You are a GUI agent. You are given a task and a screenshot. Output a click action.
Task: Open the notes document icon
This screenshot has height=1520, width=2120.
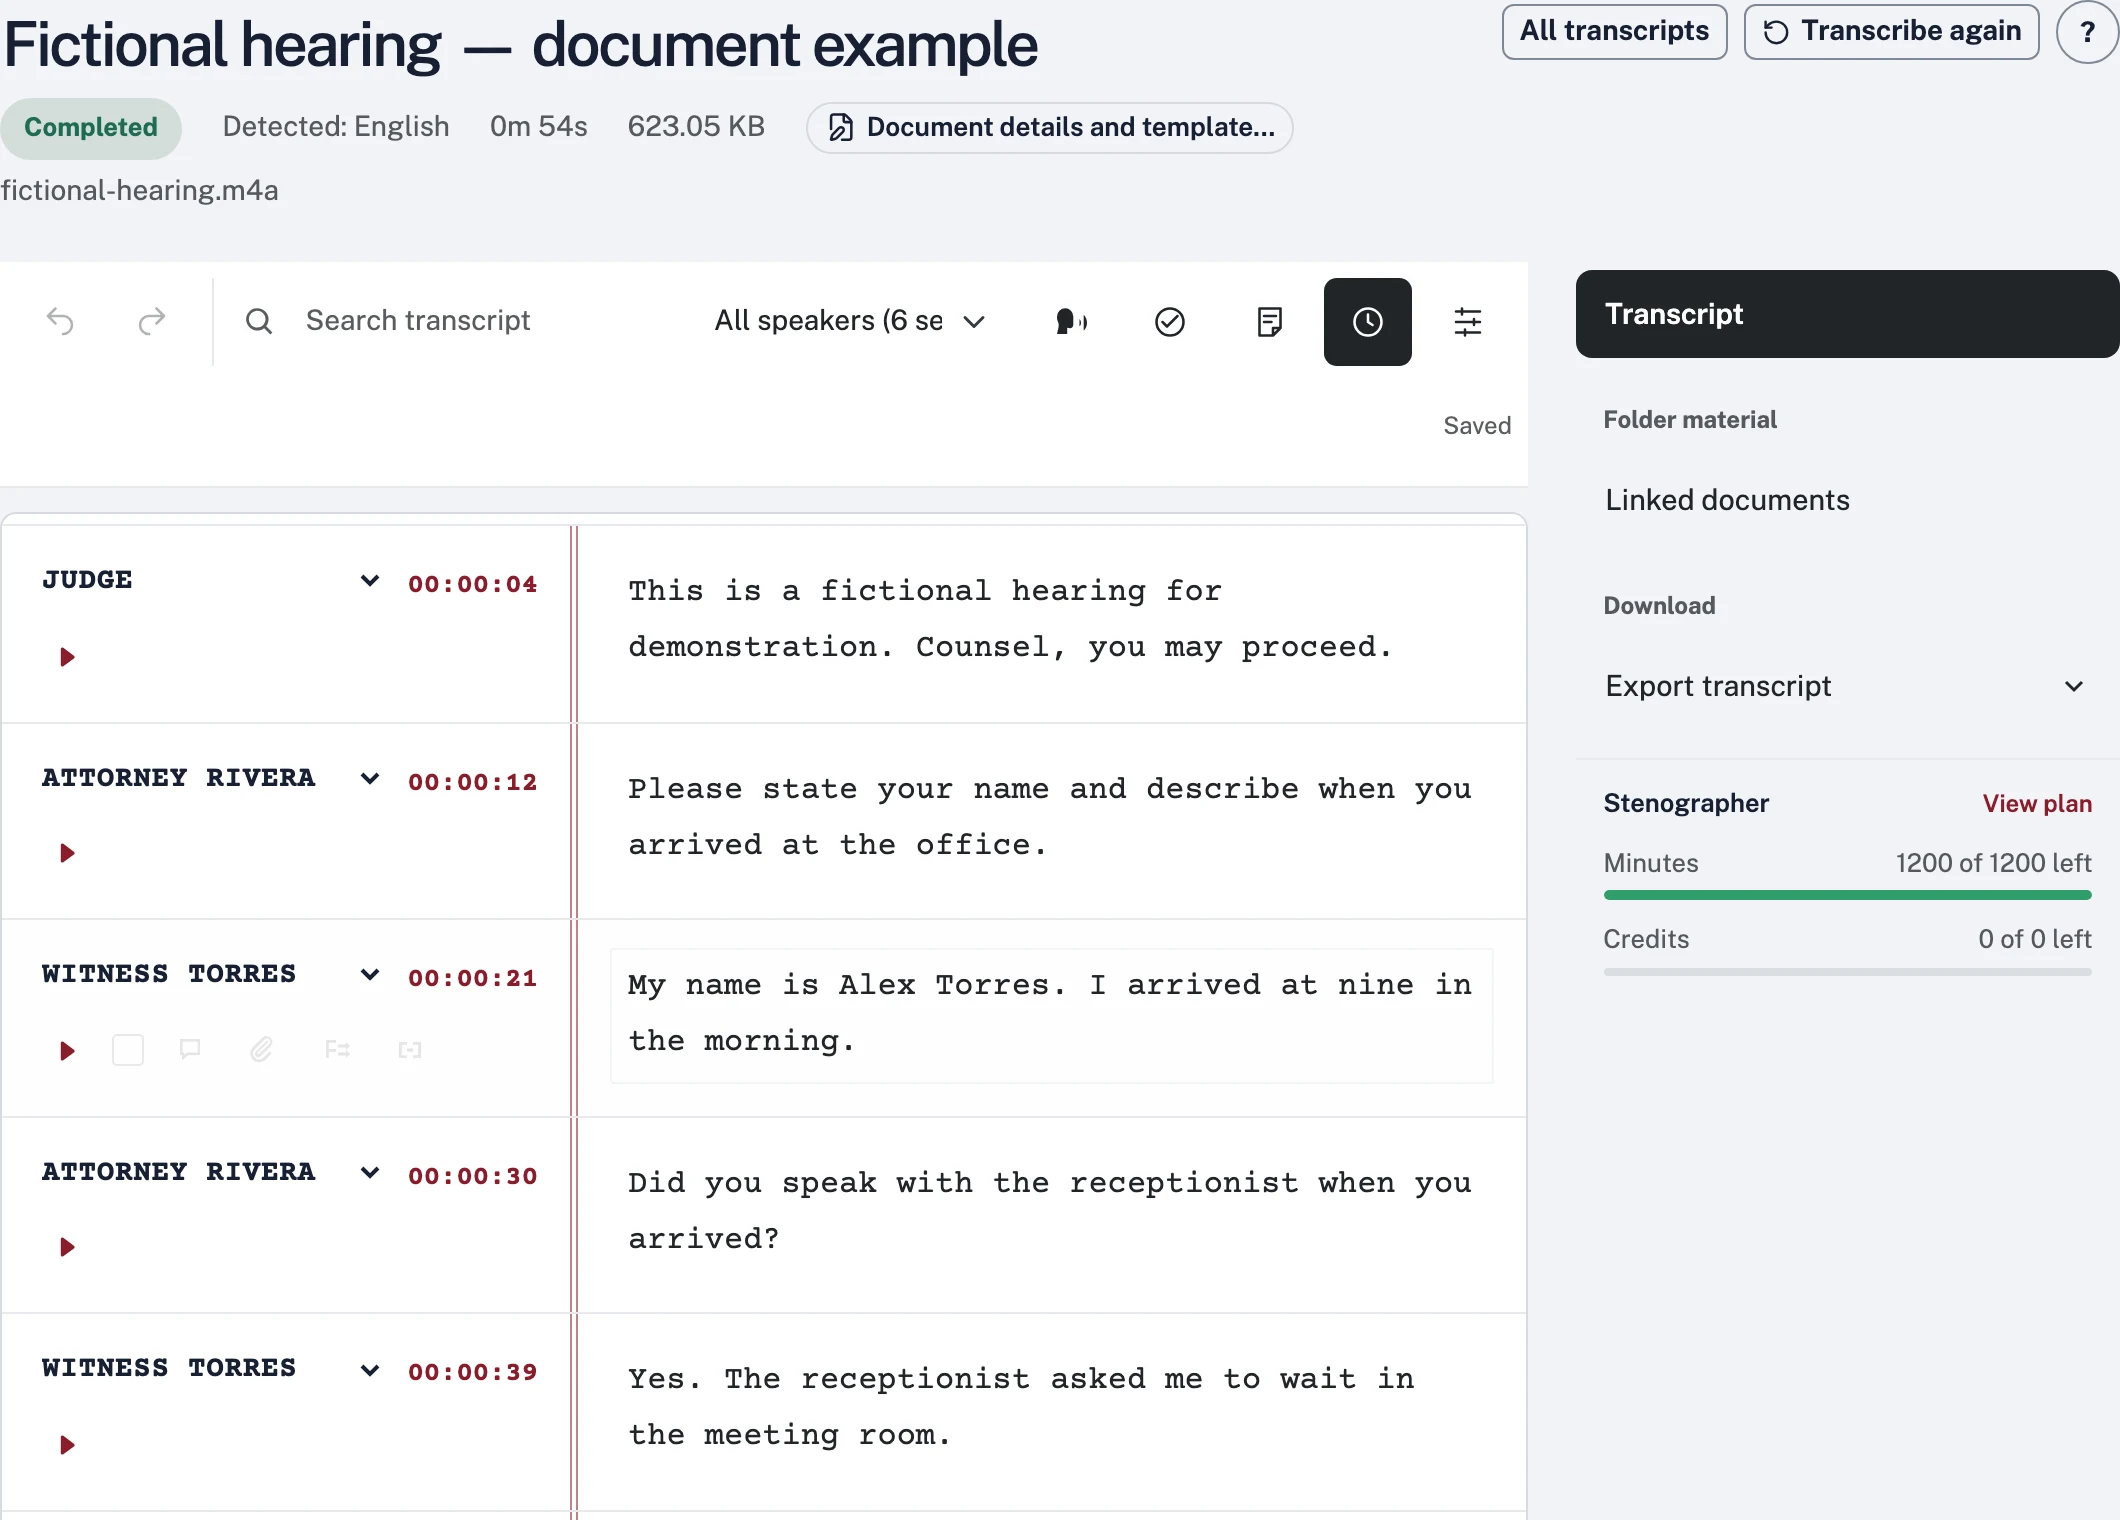(1269, 321)
